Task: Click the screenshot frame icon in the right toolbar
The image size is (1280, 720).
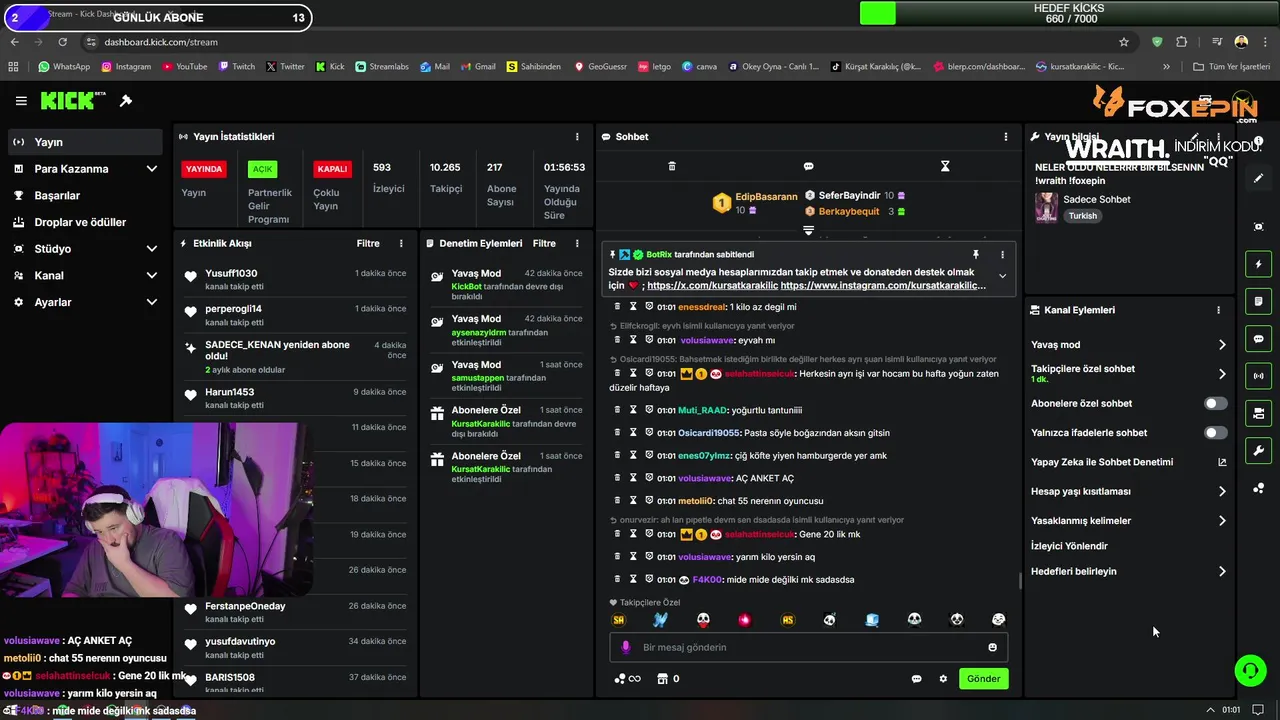Action: click(1258, 227)
